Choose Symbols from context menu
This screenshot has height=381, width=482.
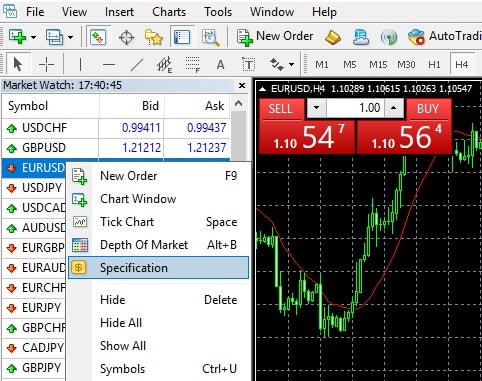click(x=158, y=369)
